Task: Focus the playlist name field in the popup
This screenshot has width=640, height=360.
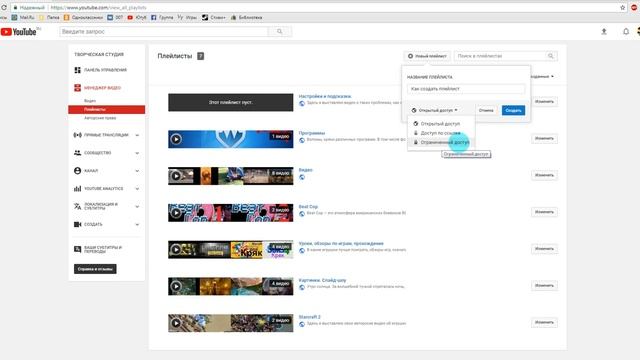Action: pos(466,89)
